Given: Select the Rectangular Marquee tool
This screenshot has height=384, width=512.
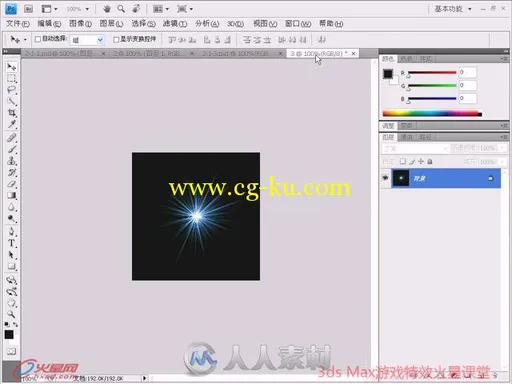Looking at the screenshot, I should pos(11,78).
